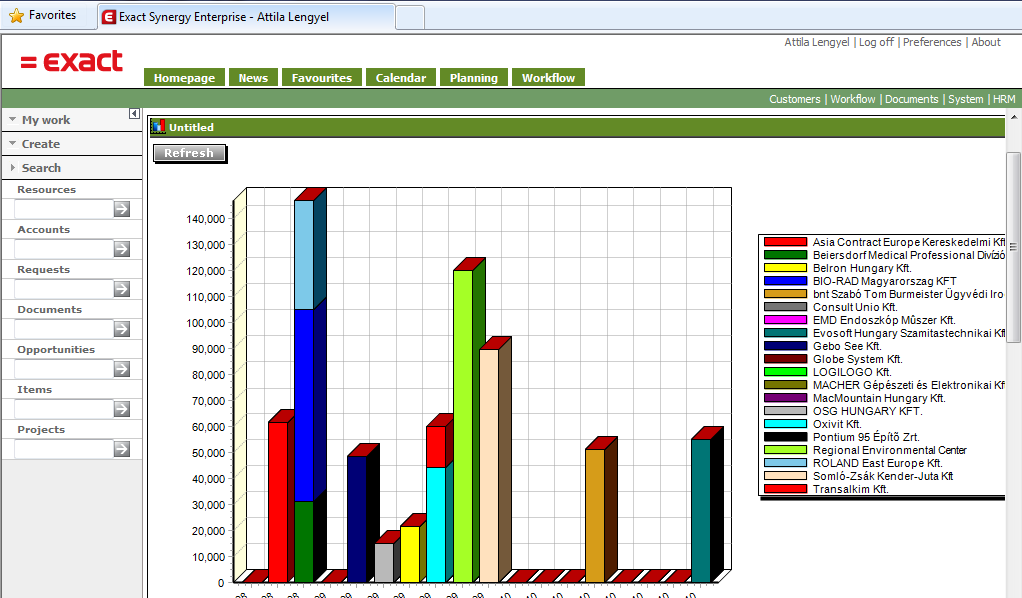Click the Gebo See Kft. legend text
Screen dimensions: 1022x598
[x=847, y=346]
